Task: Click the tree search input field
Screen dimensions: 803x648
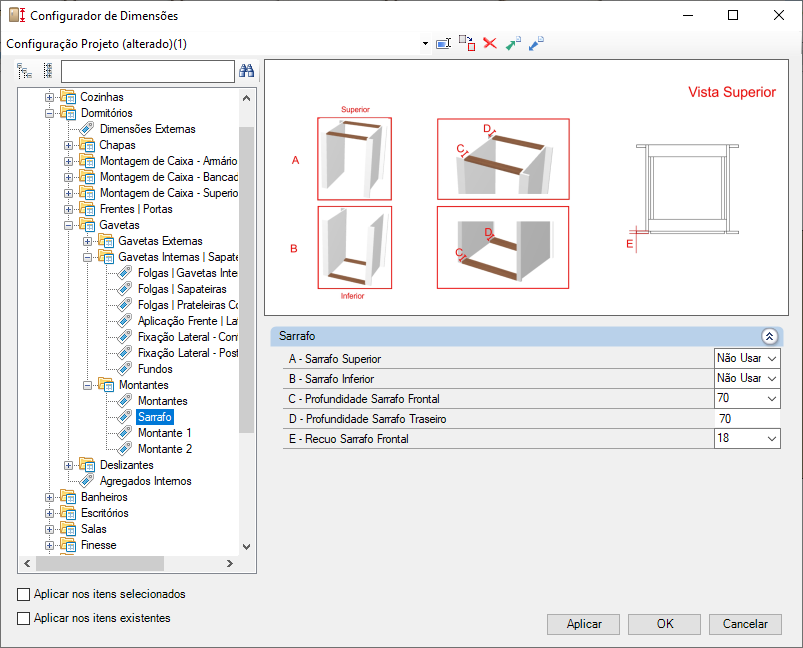Action: click(x=147, y=71)
